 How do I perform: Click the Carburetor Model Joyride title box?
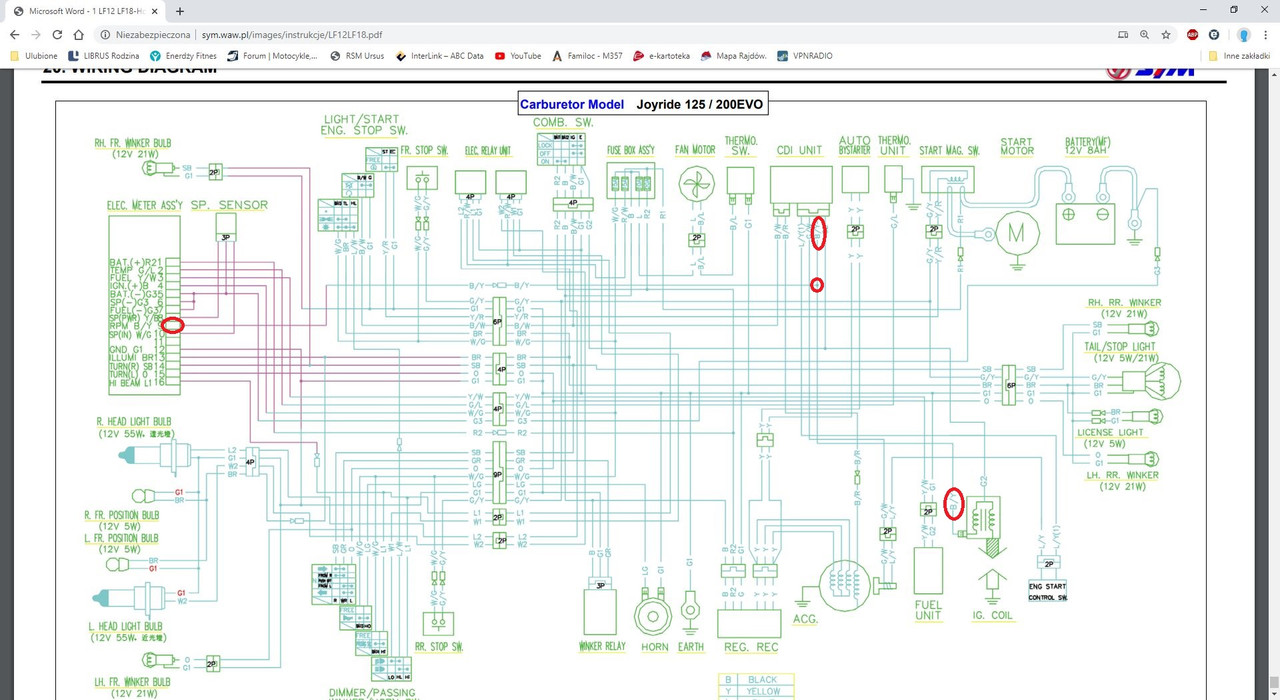click(x=643, y=104)
